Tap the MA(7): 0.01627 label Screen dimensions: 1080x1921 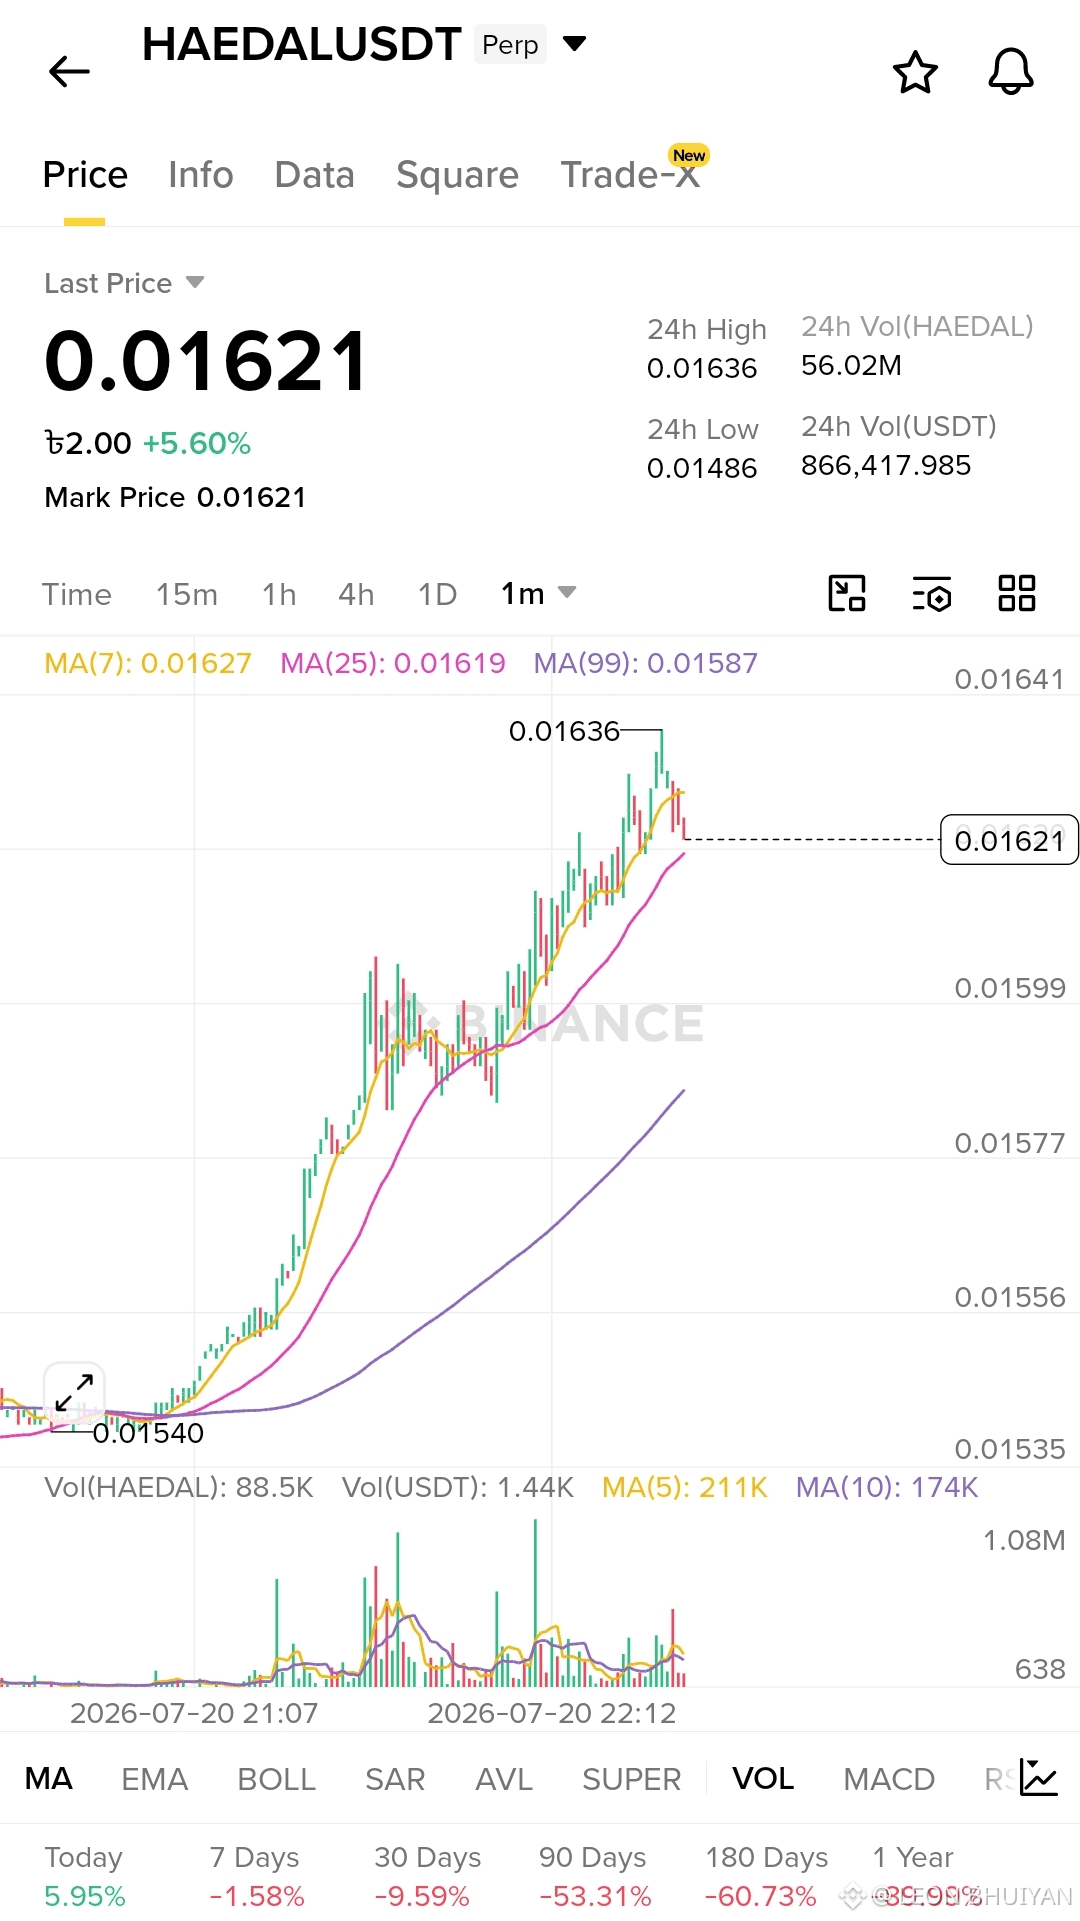(x=148, y=663)
